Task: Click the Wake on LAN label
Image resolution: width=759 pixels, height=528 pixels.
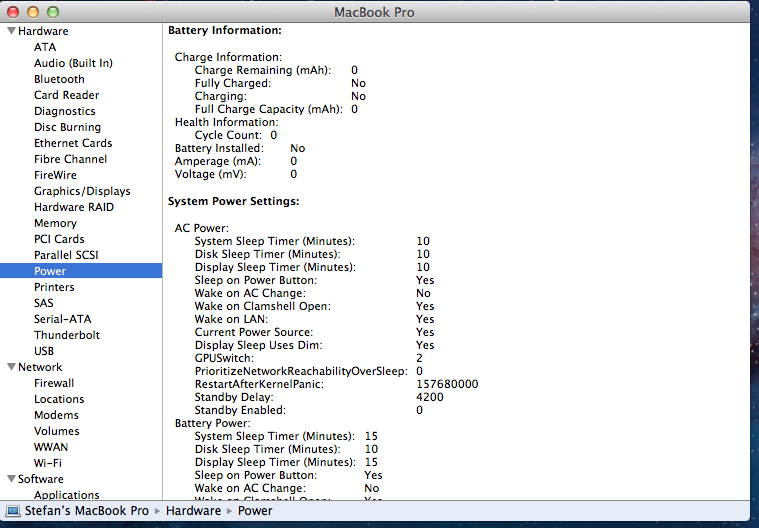Action: point(231,319)
